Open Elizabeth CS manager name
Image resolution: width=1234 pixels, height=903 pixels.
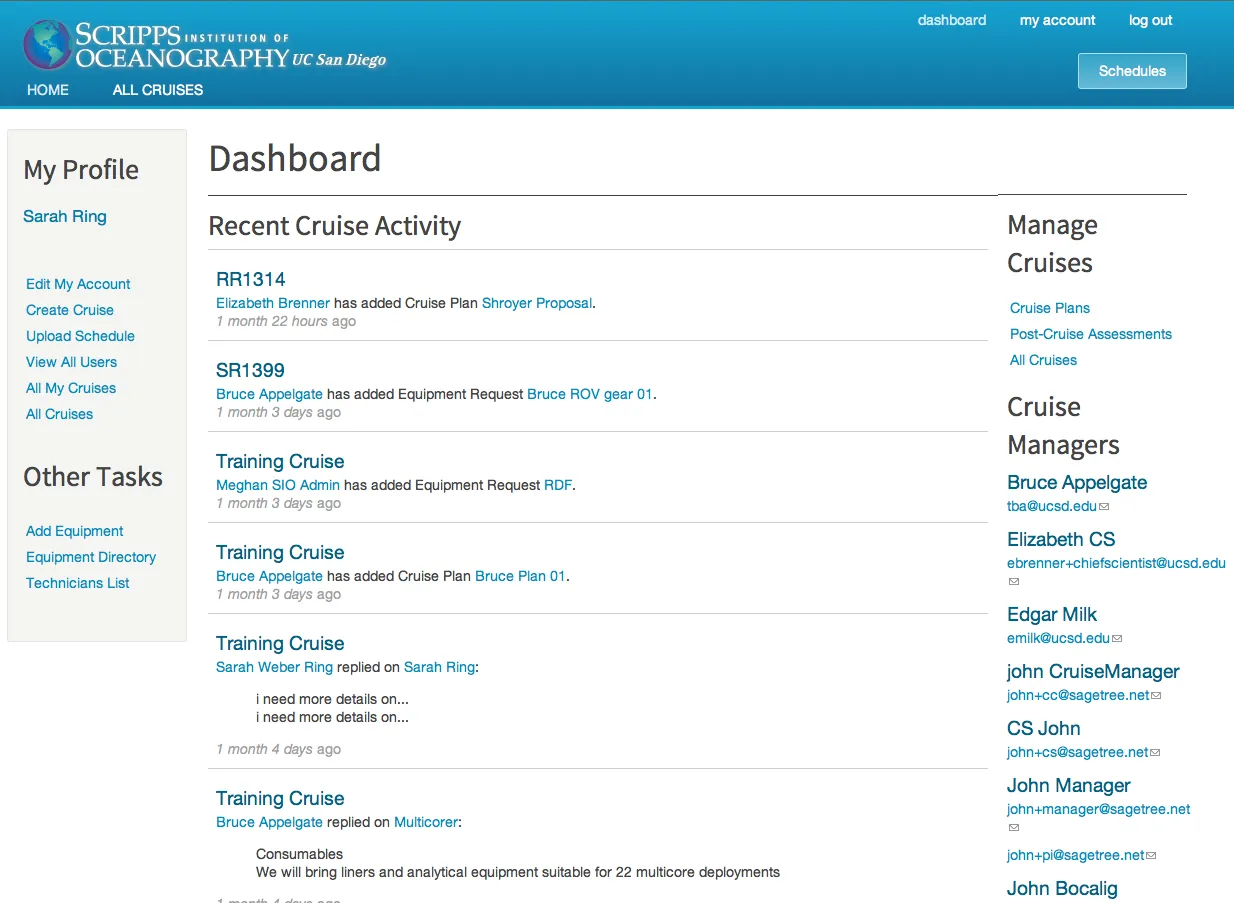click(x=1061, y=540)
